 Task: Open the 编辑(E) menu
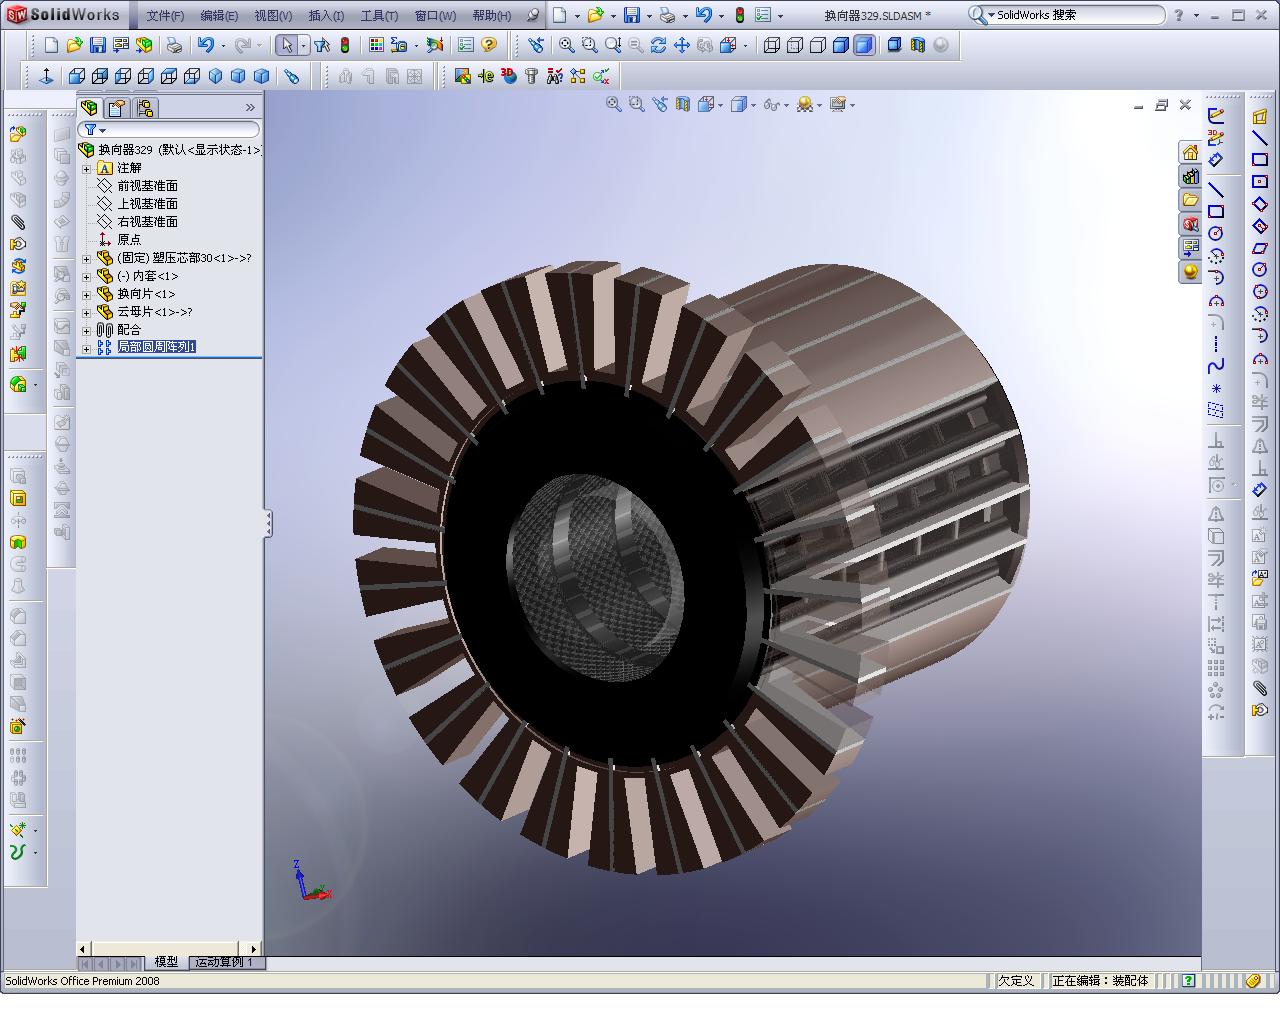(x=219, y=15)
